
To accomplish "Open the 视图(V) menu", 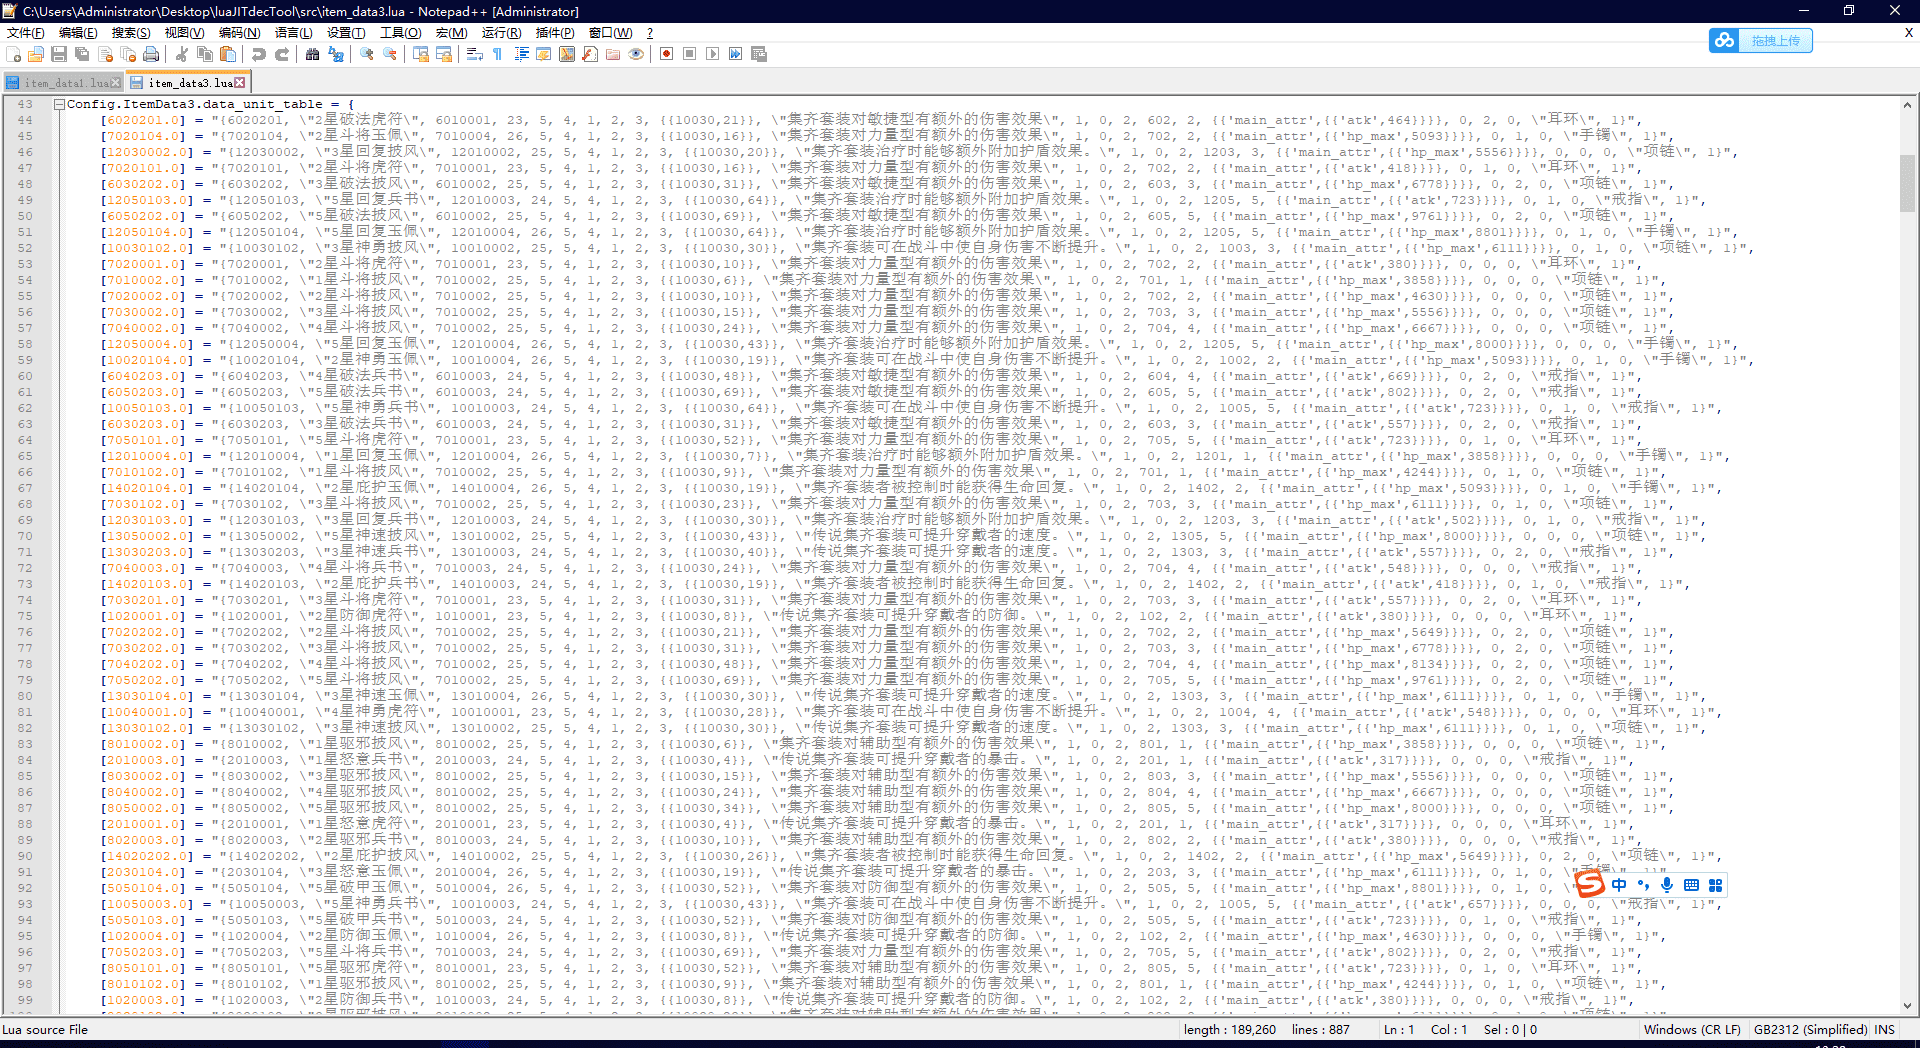I will (x=184, y=33).
